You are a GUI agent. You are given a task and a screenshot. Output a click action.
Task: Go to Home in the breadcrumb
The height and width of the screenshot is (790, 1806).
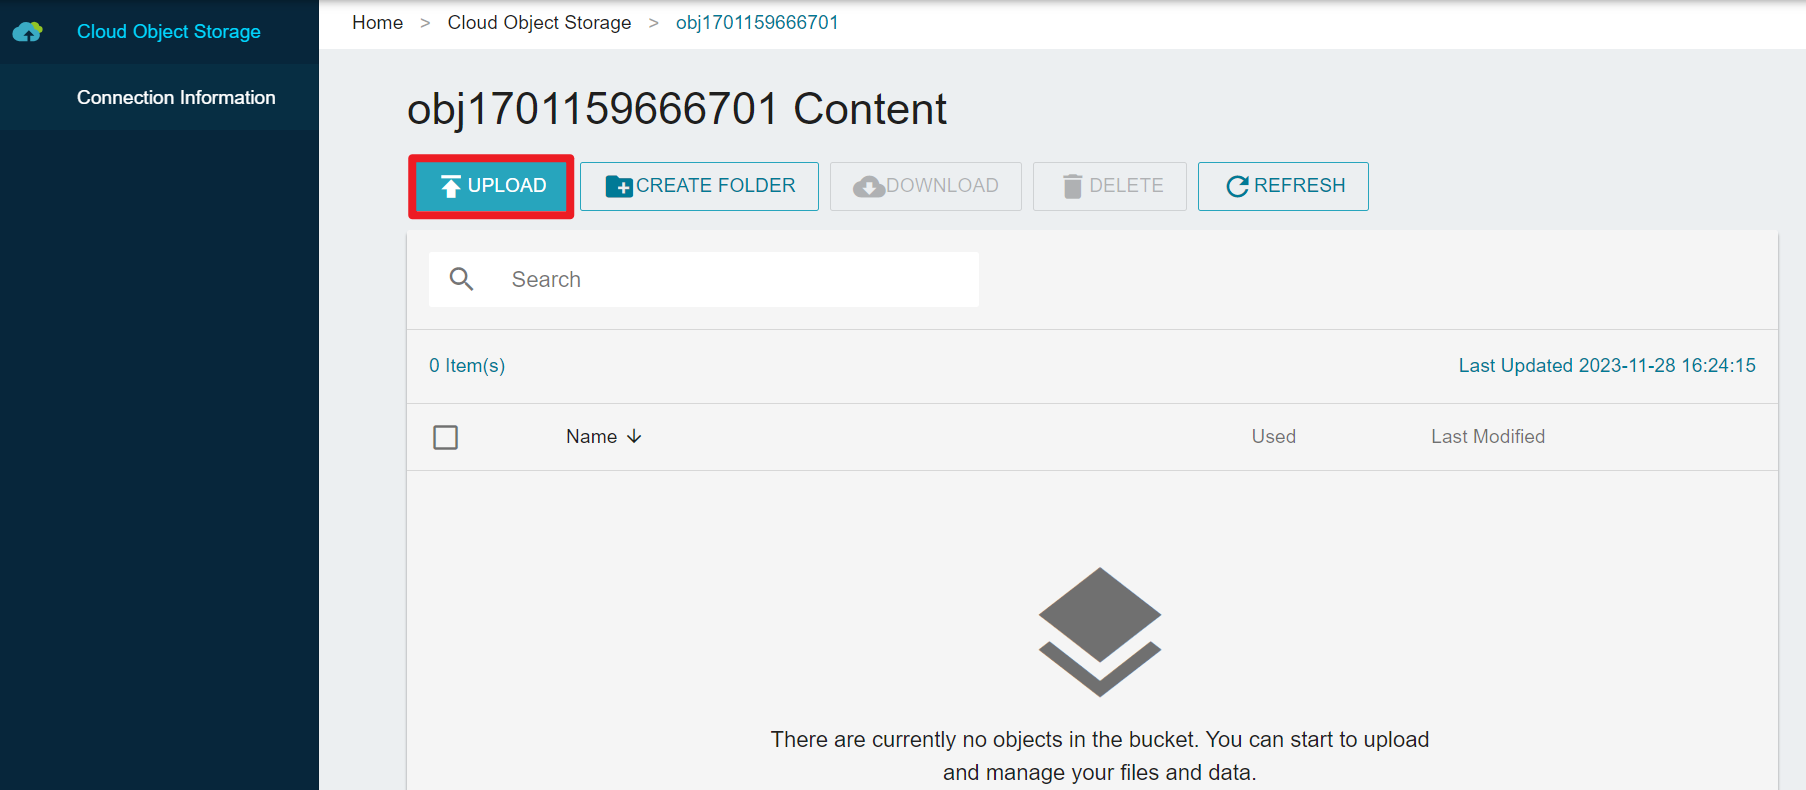point(377,23)
